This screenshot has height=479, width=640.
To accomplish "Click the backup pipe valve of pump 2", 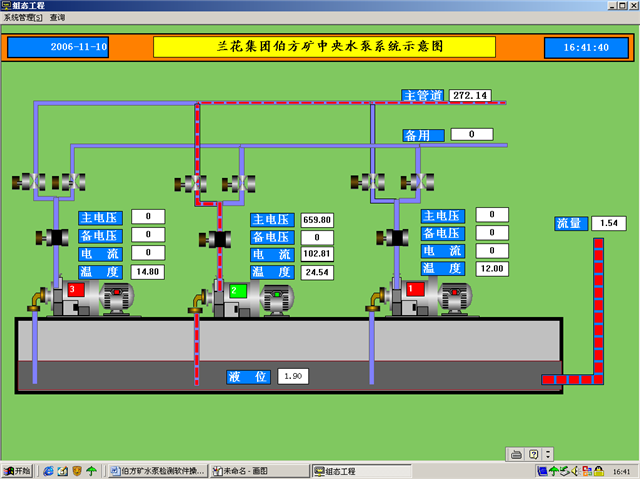I will pyautogui.click(x=239, y=184).
